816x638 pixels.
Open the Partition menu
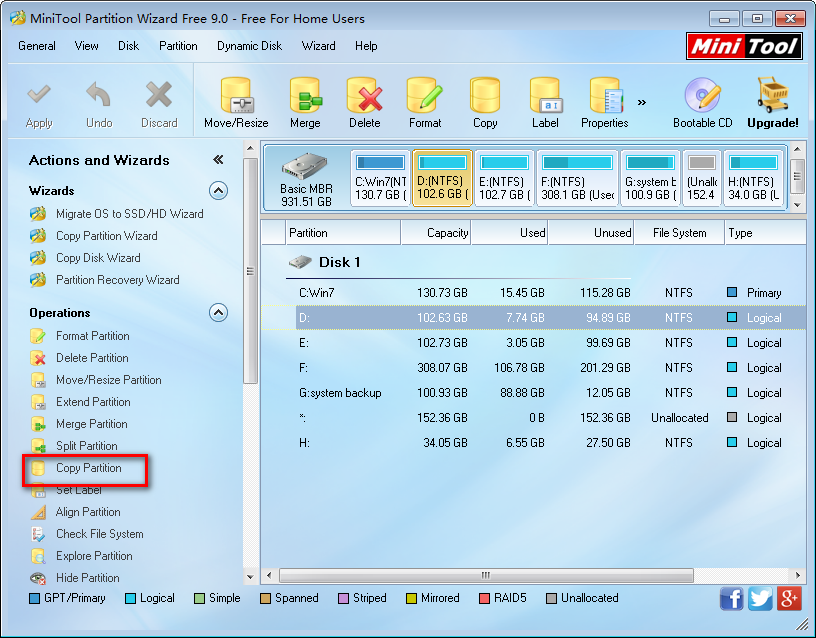point(178,46)
